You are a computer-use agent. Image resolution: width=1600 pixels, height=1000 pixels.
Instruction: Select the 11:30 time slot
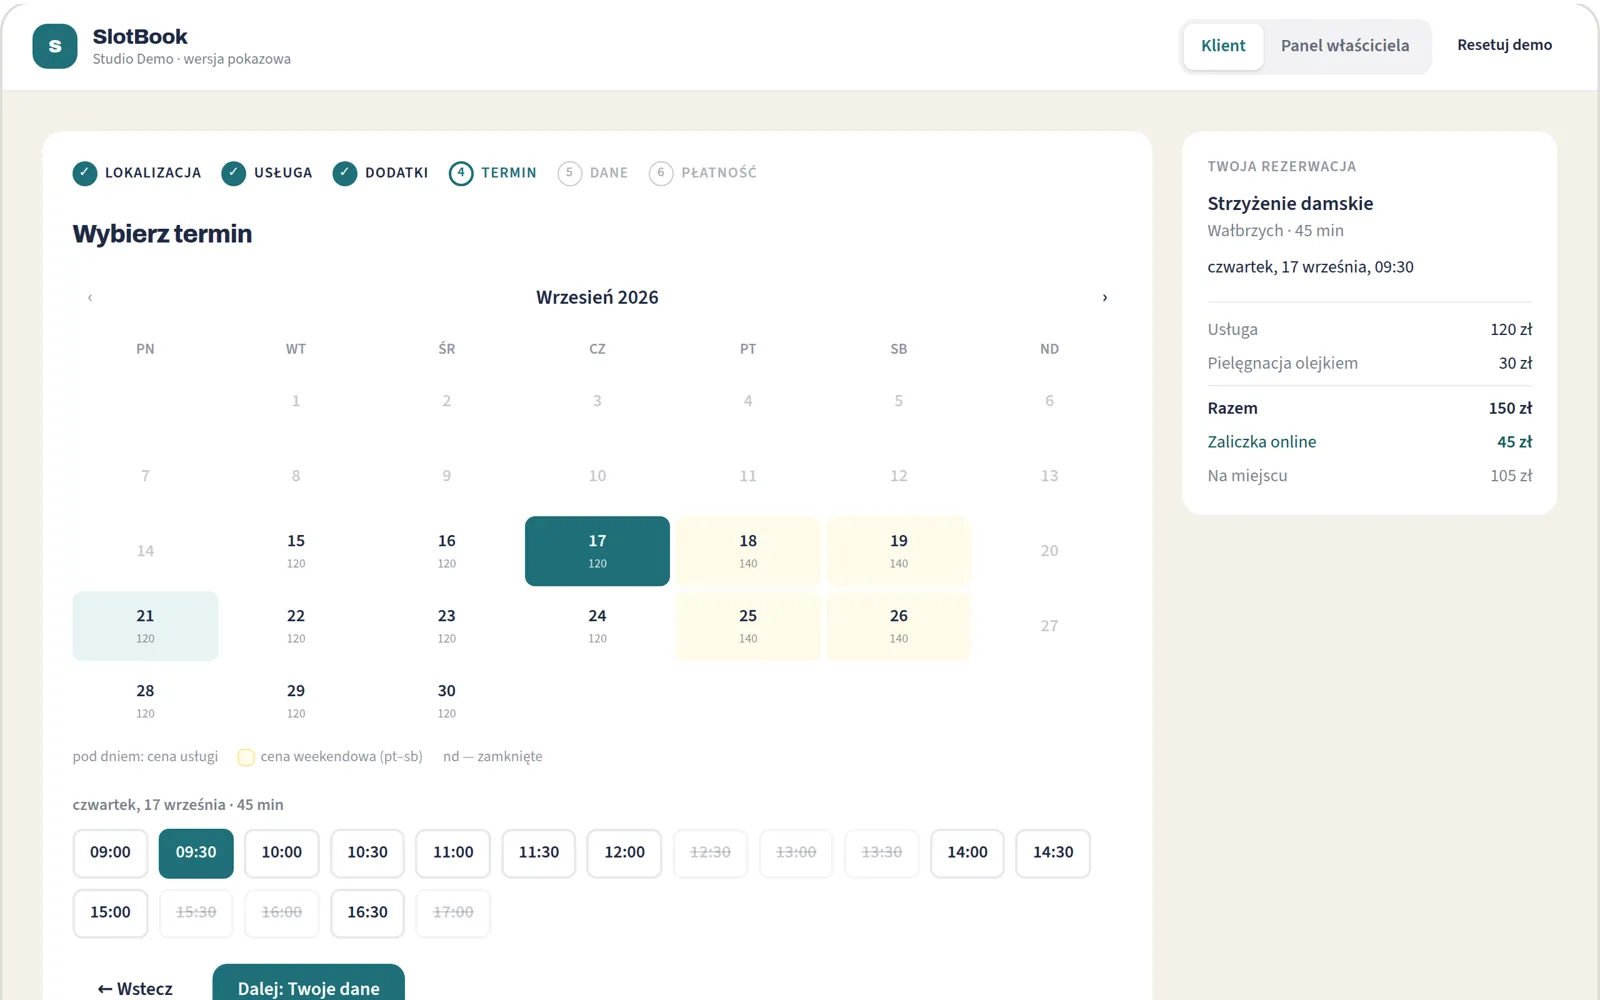pos(539,853)
